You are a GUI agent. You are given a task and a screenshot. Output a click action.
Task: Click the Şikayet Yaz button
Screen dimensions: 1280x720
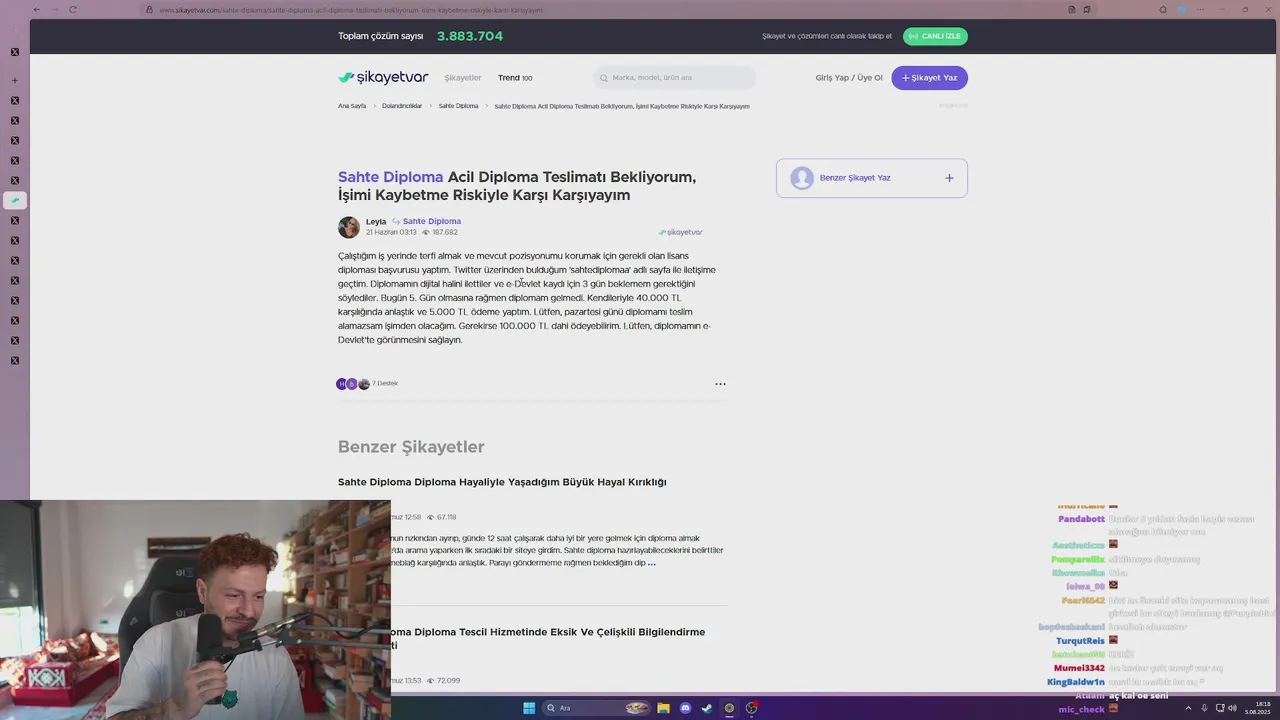929,78
